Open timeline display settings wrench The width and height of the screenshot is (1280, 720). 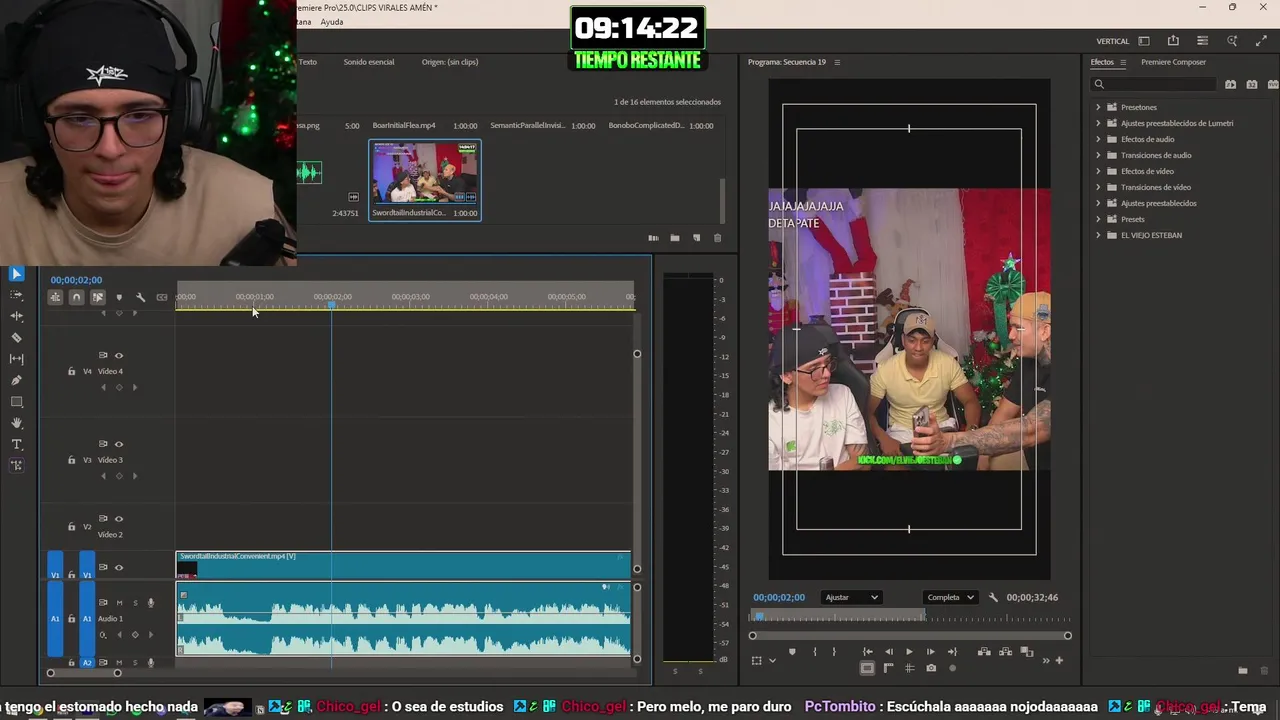pos(140,297)
